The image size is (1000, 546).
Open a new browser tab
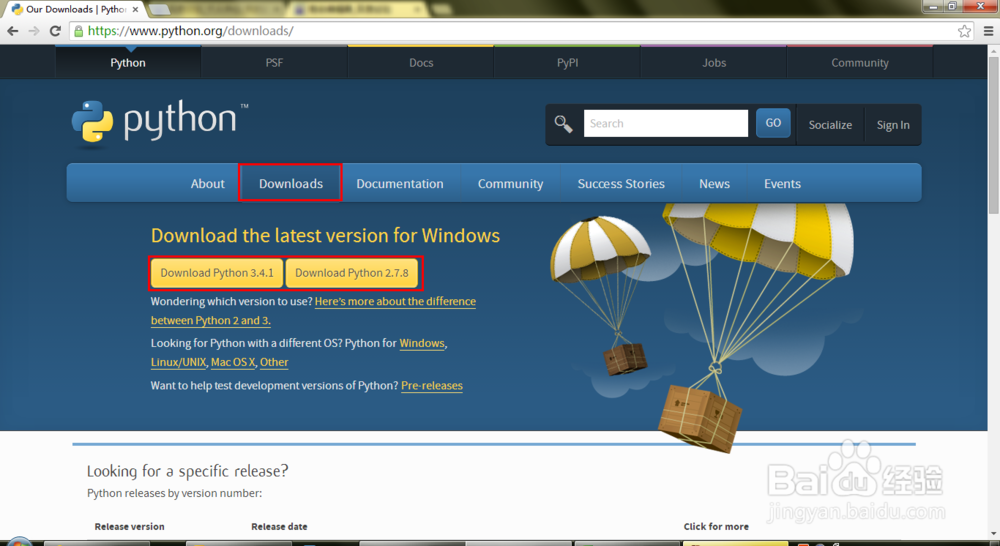159,10
